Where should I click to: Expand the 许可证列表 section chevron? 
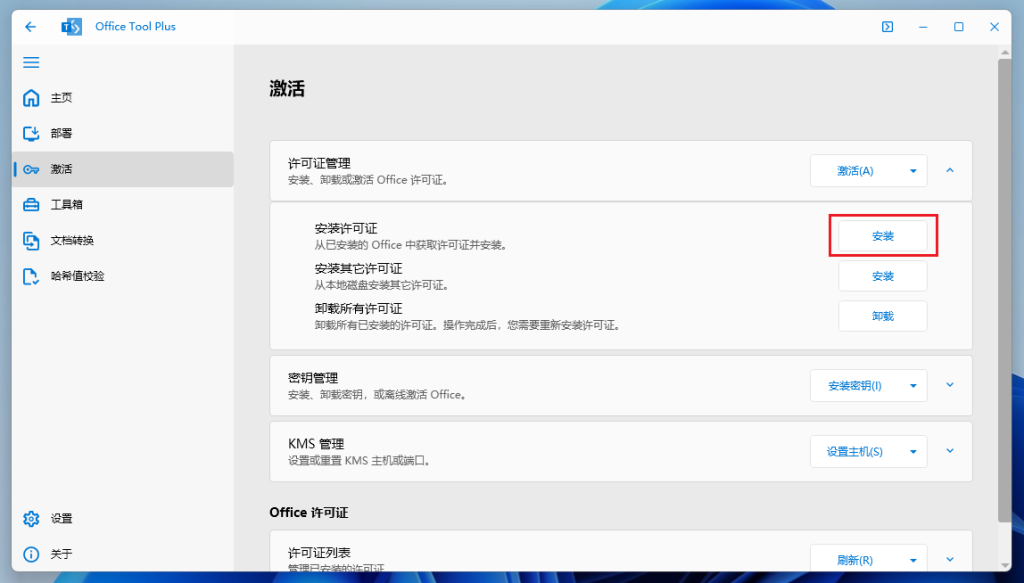coord(950,559)
